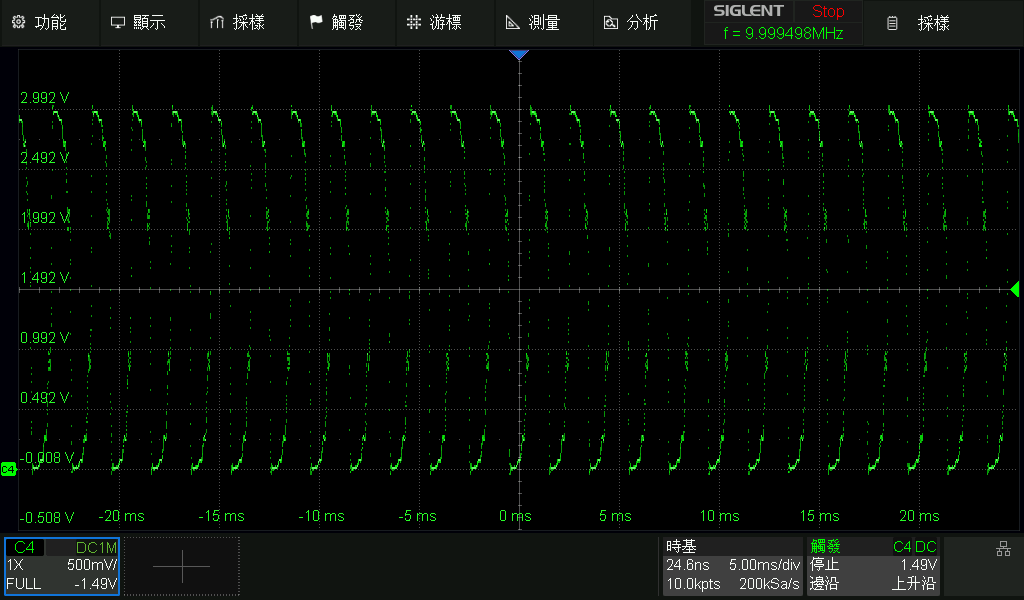Click the 上升沿 rising edge label
This screenshot has width=1024, height=600.
(x=914, y=583)
